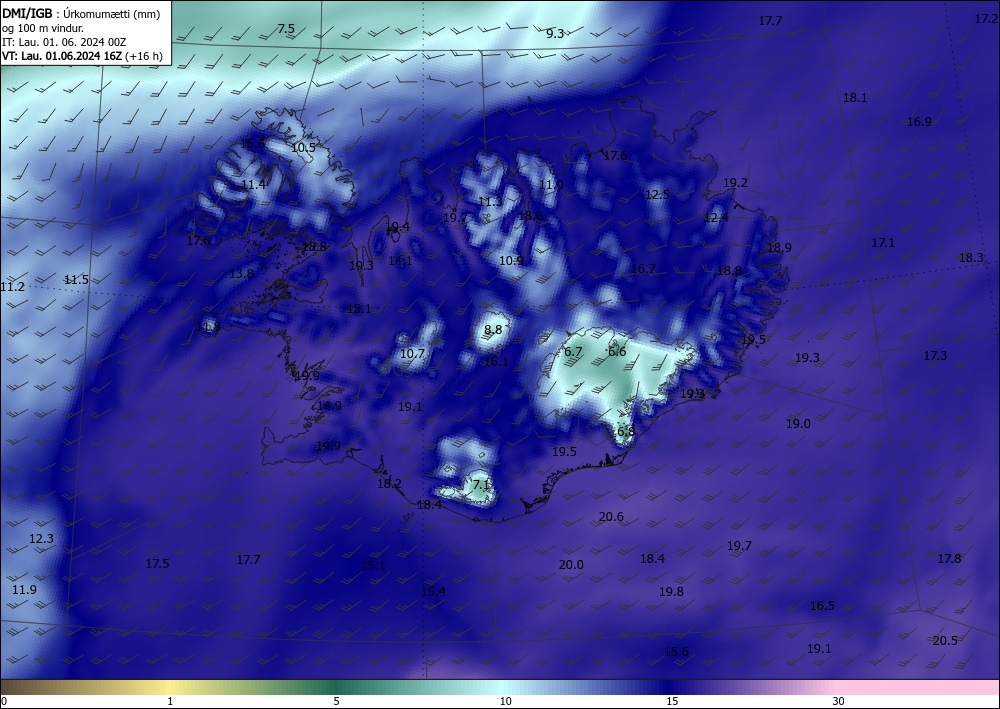The image size is (1000, 709).
Task: Click the 17.2 value on the map
Action: (x=985, y=19)
